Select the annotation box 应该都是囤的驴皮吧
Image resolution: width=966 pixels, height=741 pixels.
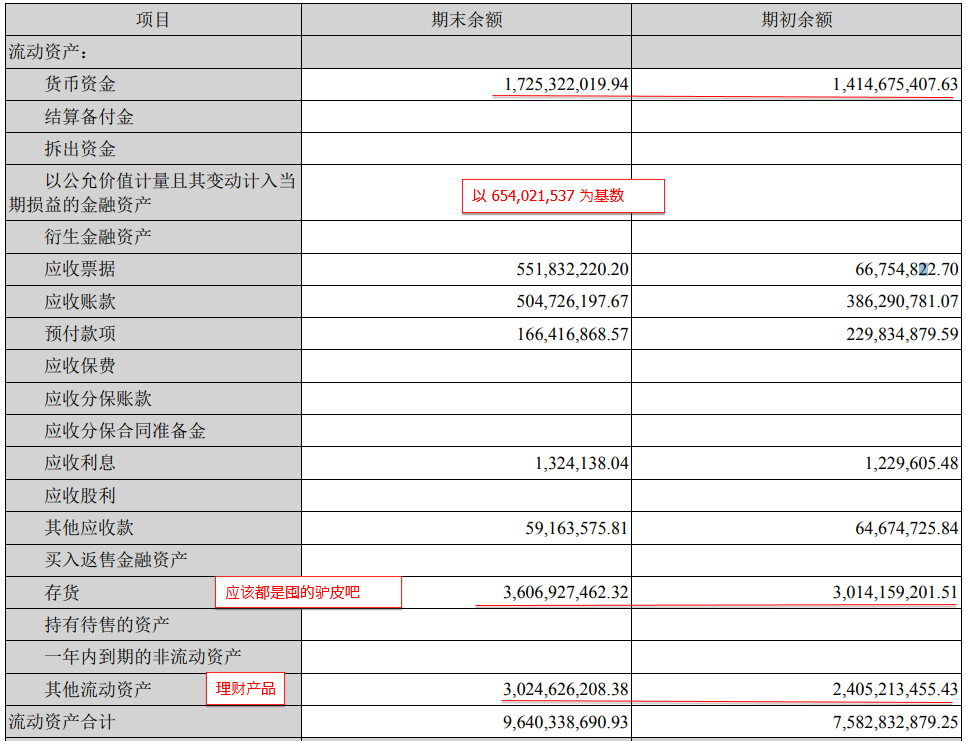[x=308, y=592]
